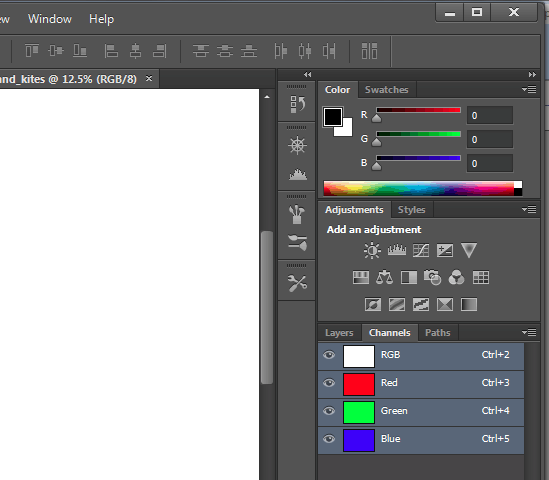
Task: Add a Brightness/Contrast adjustment
Action: [x=372, y=251]
